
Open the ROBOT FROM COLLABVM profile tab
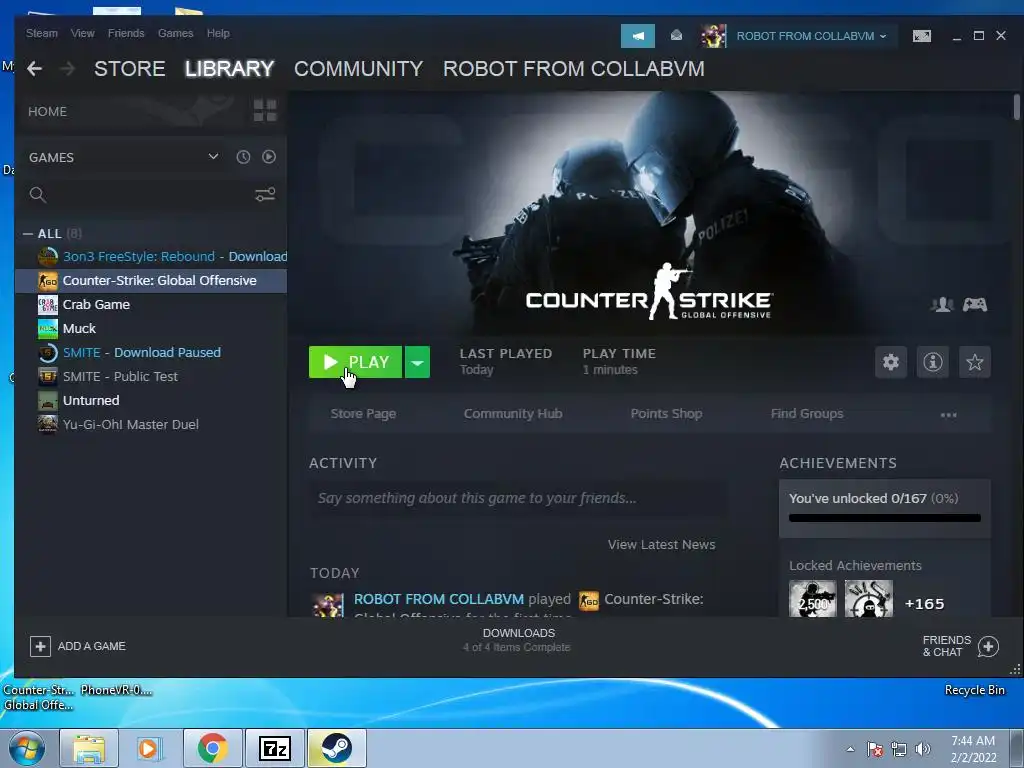pyautogui.click(x=573, y=69)
